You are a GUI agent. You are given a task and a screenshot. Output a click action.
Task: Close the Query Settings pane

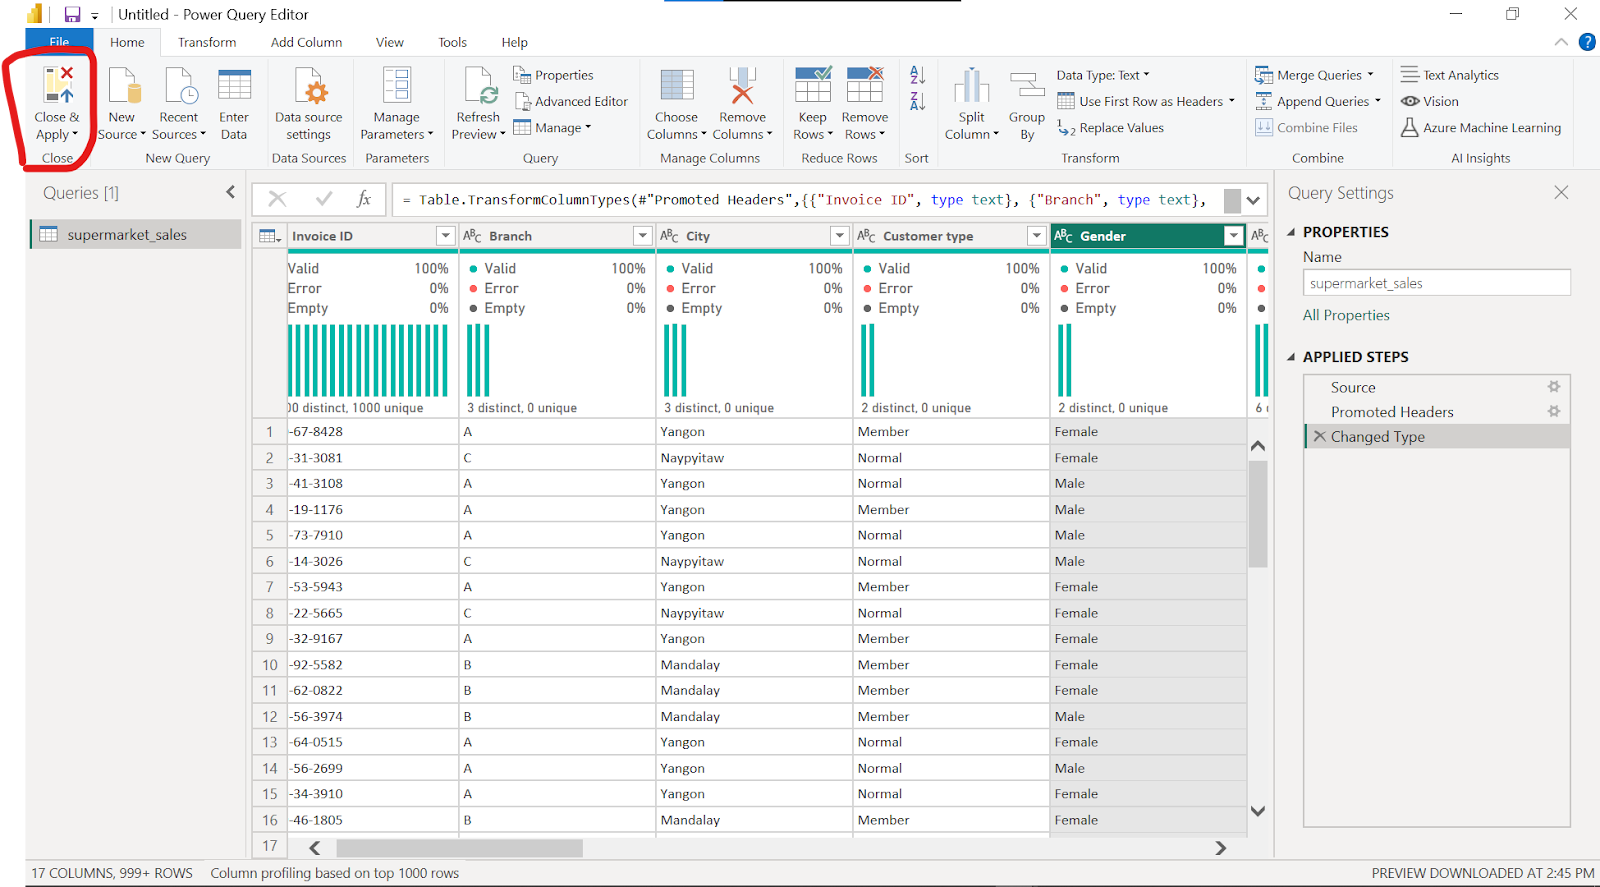coord(1561,192)
